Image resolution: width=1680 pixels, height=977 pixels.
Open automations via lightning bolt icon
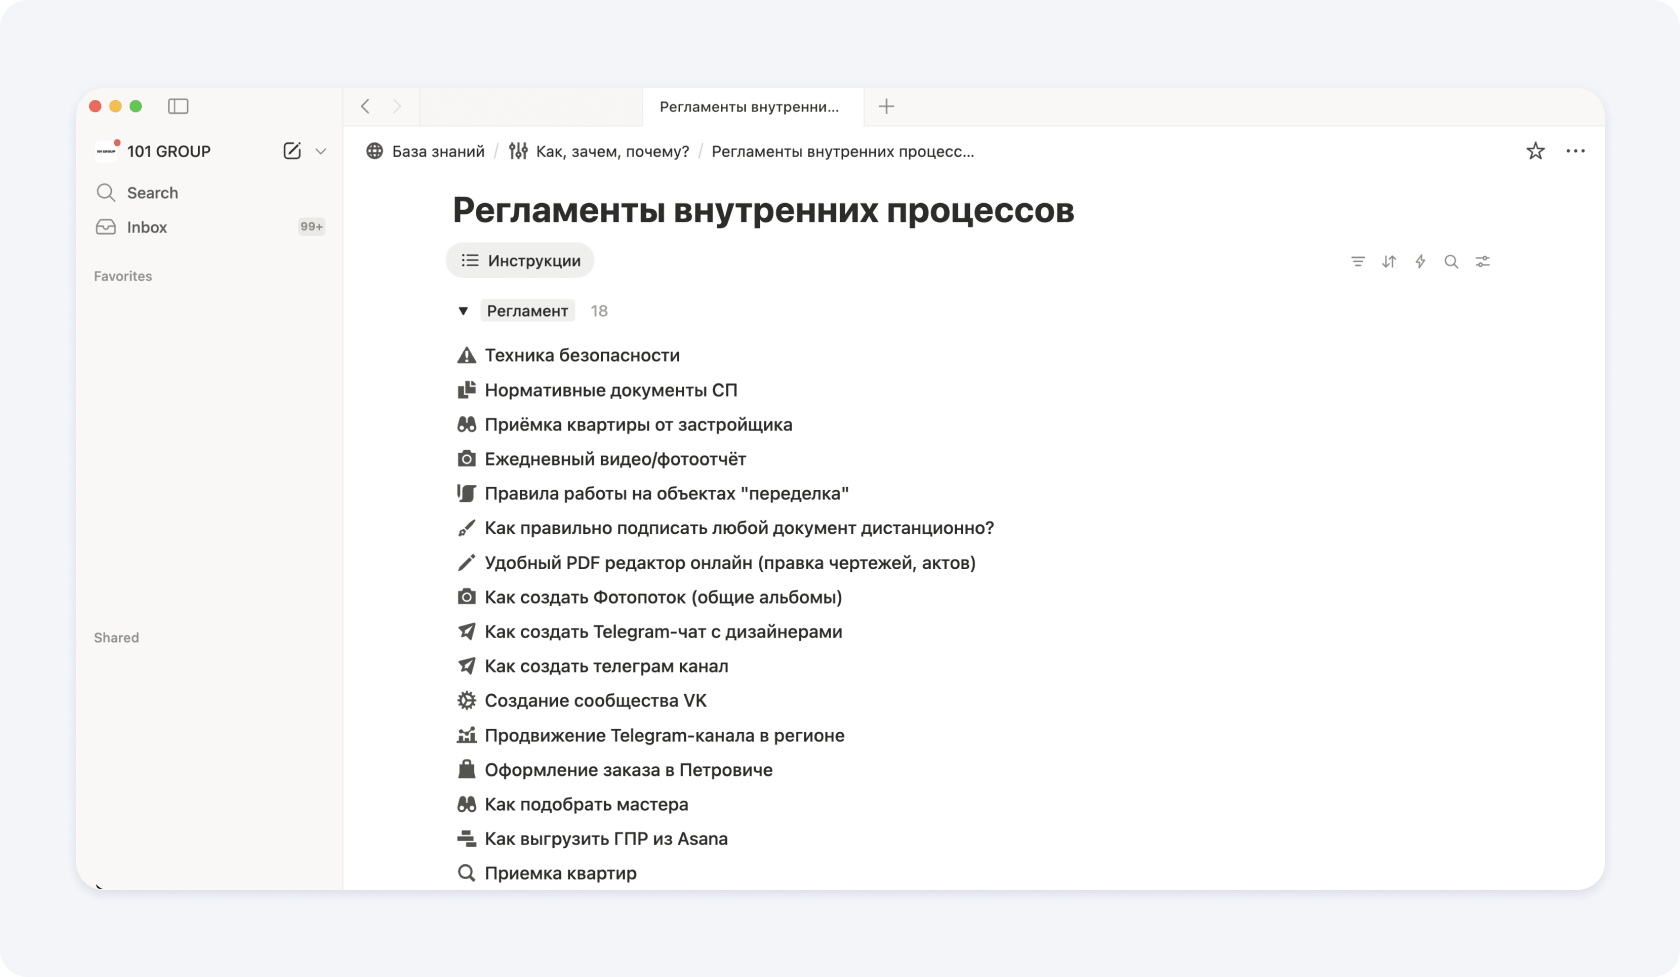[1420, 262]
